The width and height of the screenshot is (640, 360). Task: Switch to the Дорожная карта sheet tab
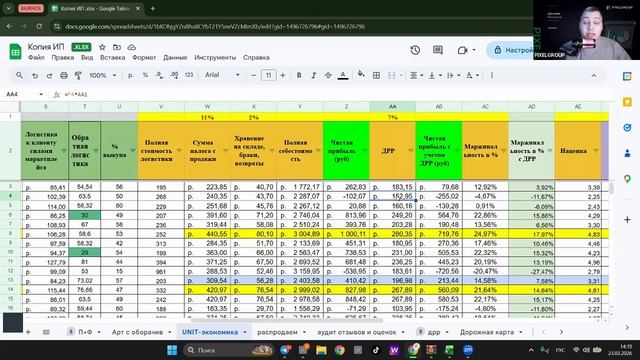pos(487,332)
